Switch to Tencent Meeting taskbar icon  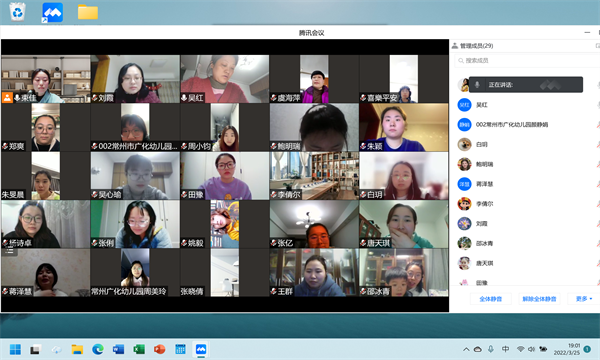coord(201,349)
